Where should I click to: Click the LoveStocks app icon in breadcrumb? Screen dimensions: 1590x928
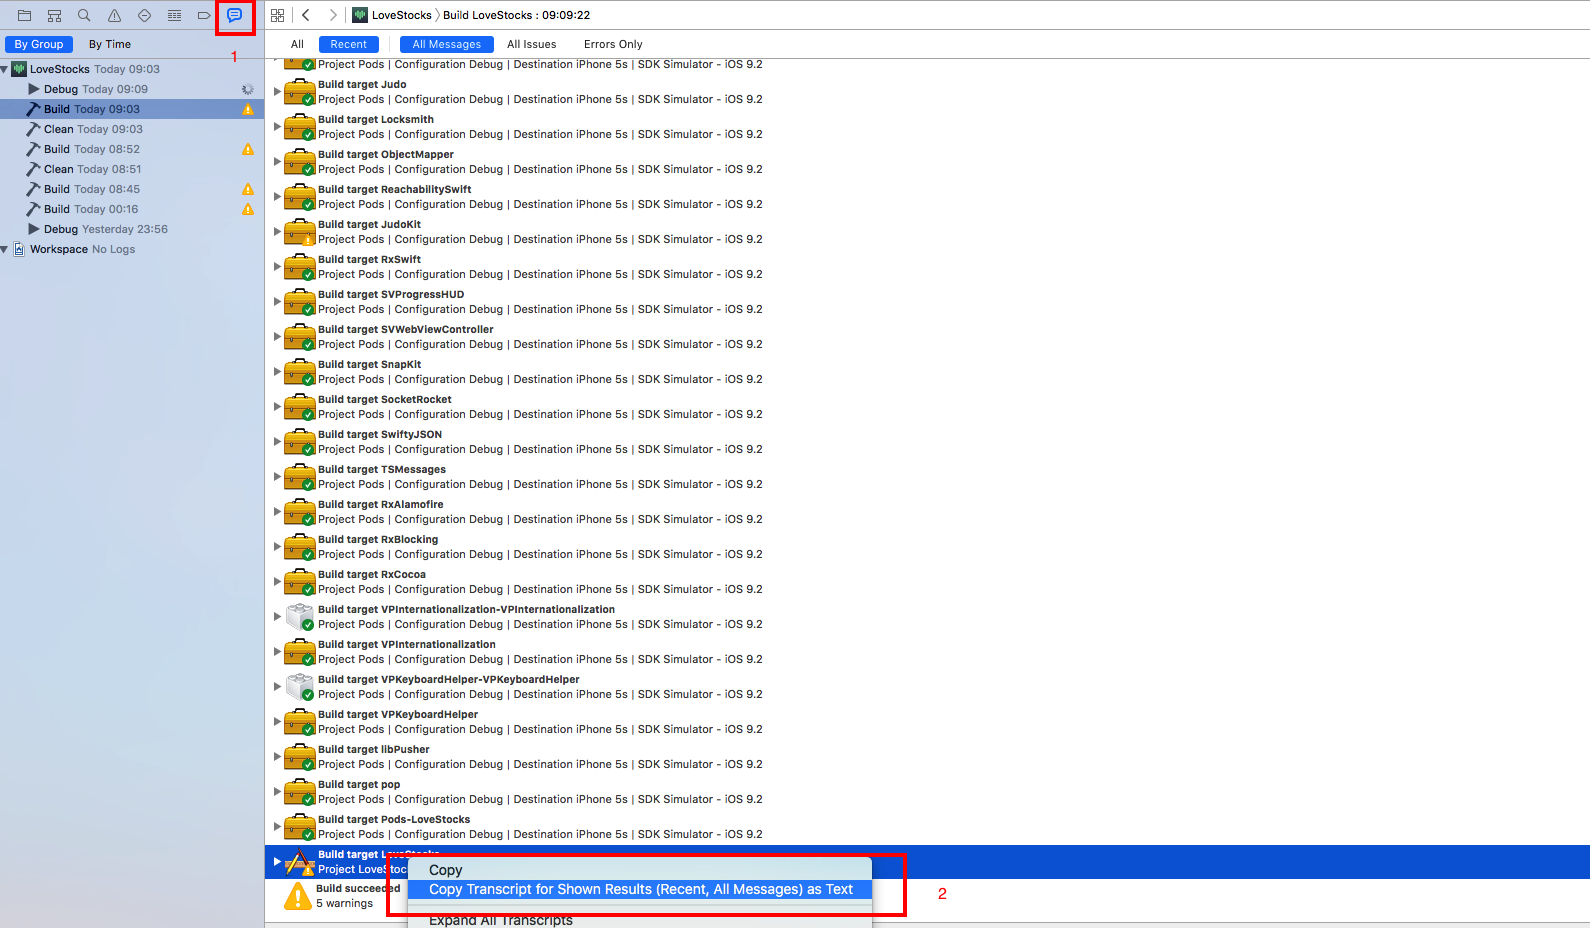[360, 15]
